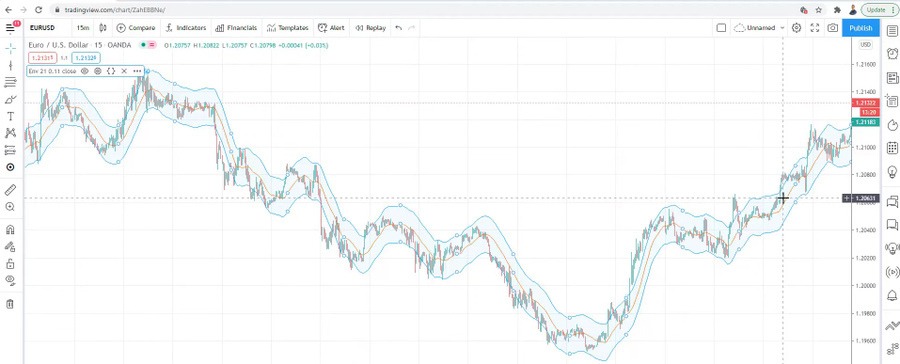Open the 15m timeframe dropdown

83,28
